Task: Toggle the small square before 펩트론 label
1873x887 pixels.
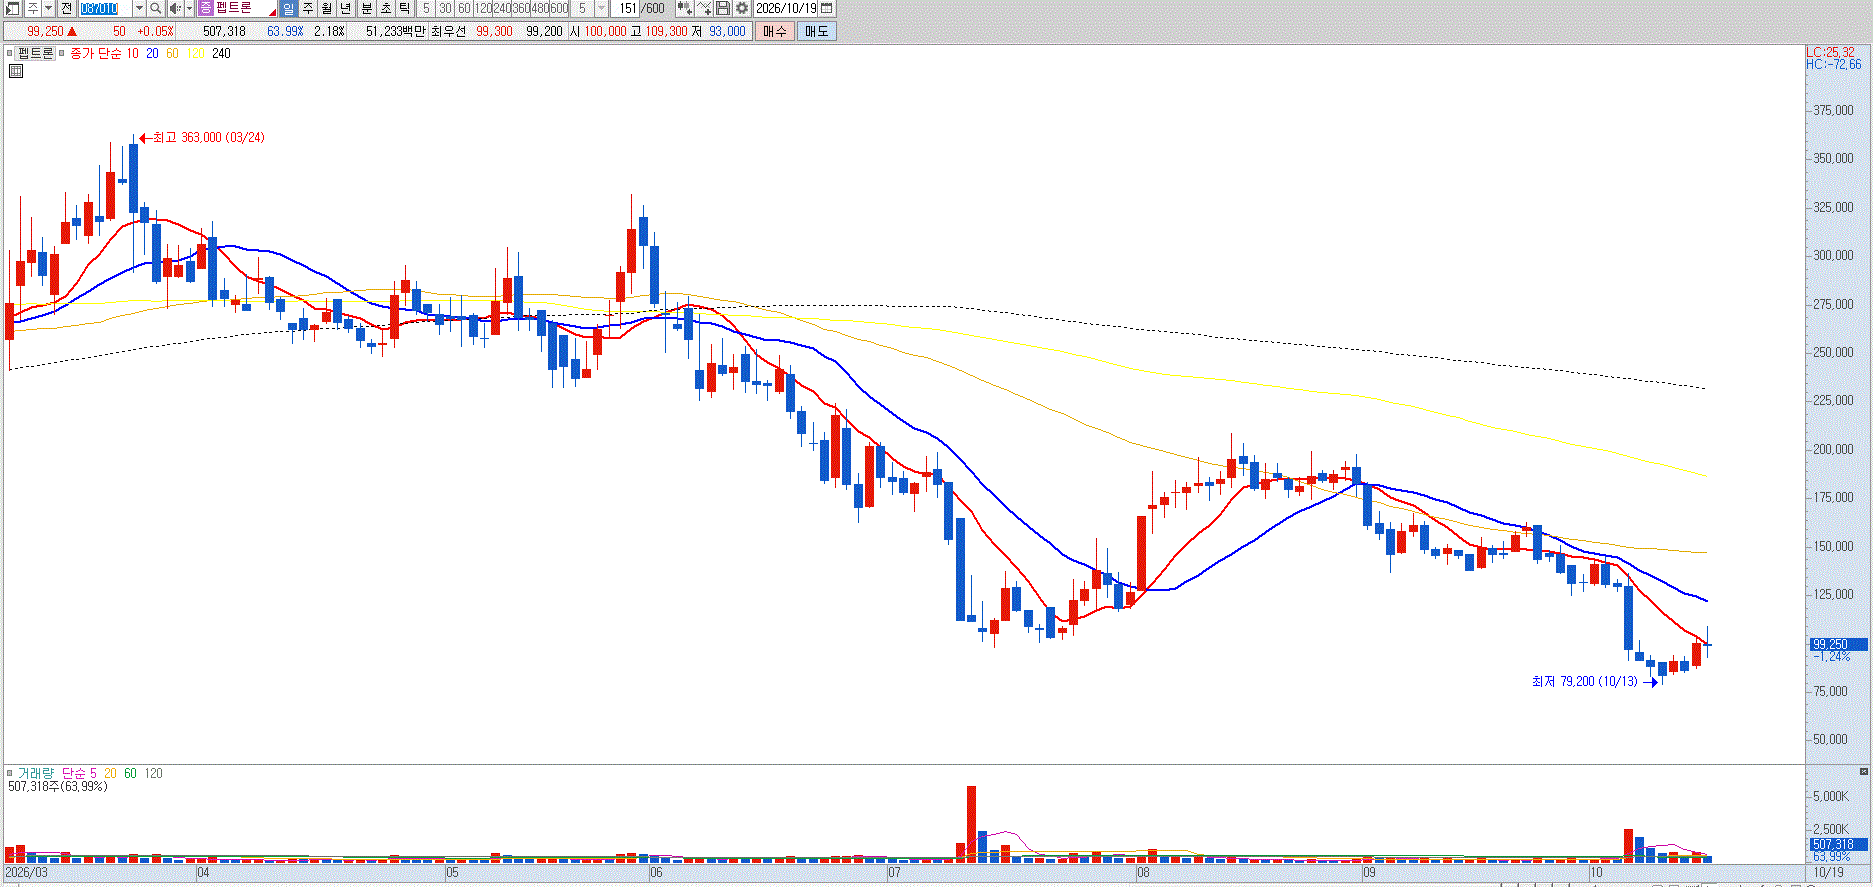Action: (x=11, y=53)
